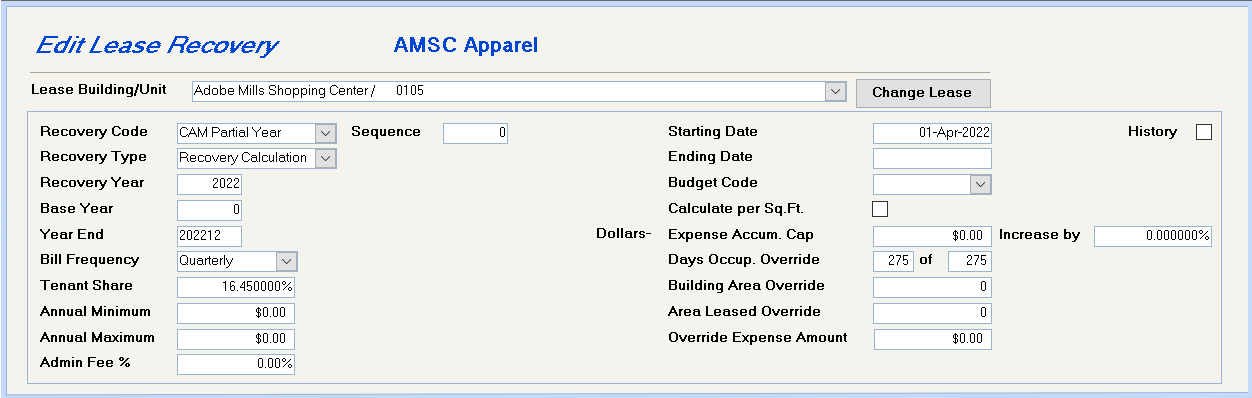Click the Annual Minimum field
This screenshot has width=1252, height=398.
pyautogui.click(x=236, y=313)
